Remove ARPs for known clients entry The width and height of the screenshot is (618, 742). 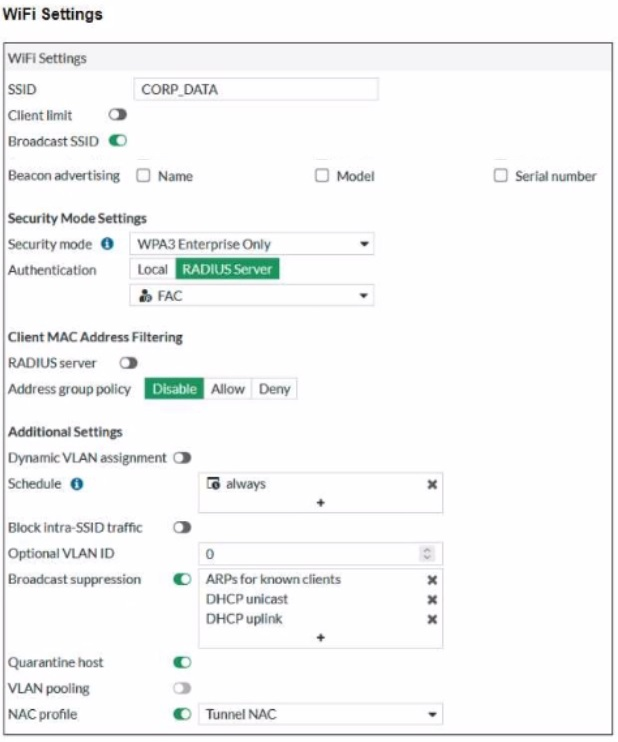tap(432, 580)
